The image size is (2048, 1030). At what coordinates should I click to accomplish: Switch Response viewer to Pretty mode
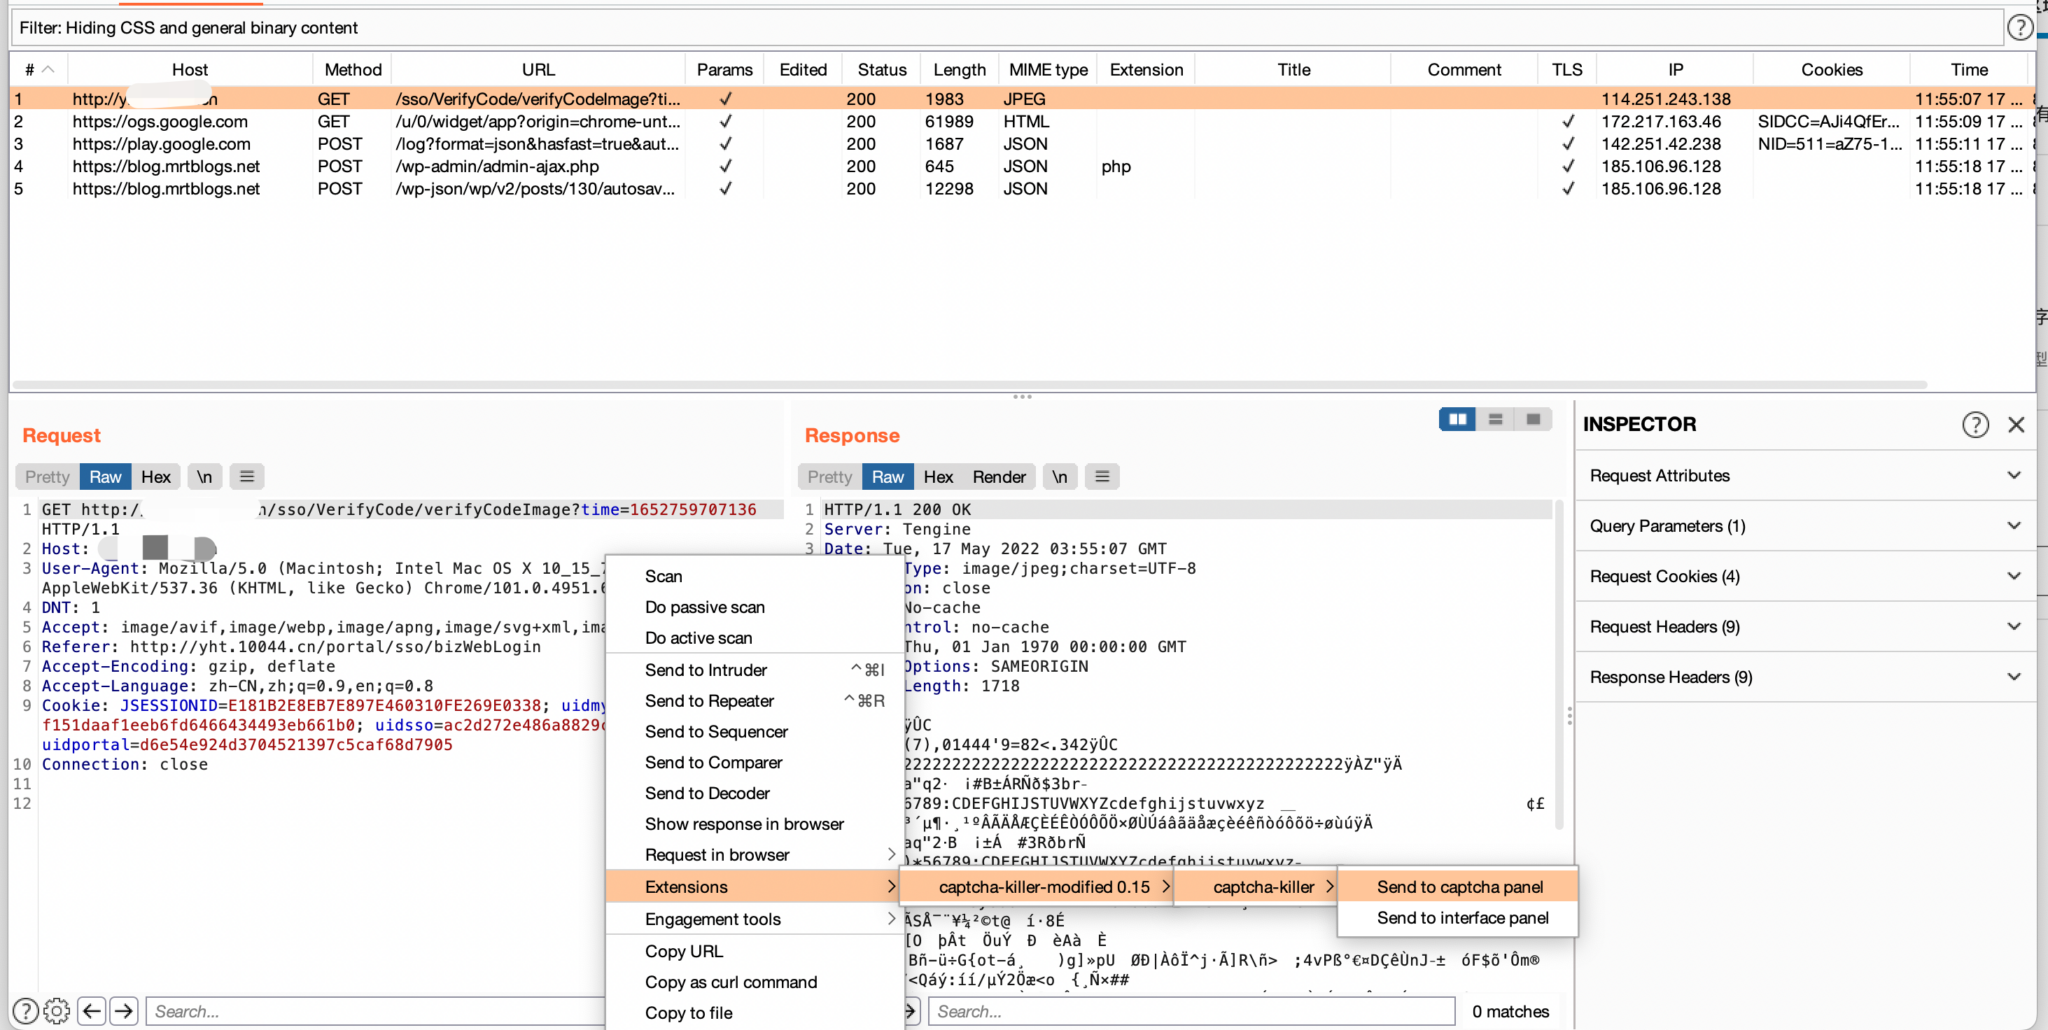coord(828,476)
